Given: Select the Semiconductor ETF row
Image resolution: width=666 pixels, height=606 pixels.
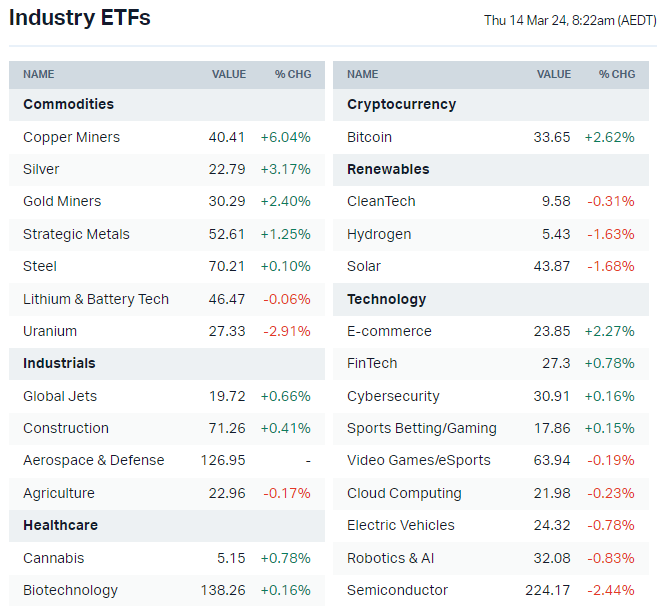Looking at the screenshot, I should (397, 590).
